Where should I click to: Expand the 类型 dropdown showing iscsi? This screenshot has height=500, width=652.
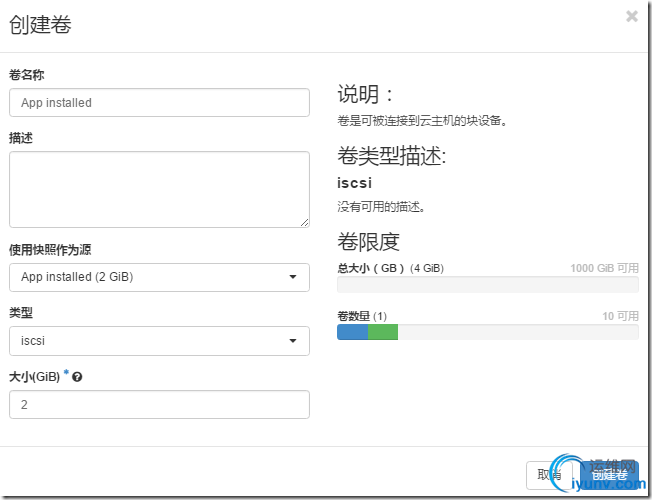pos(159,341)
